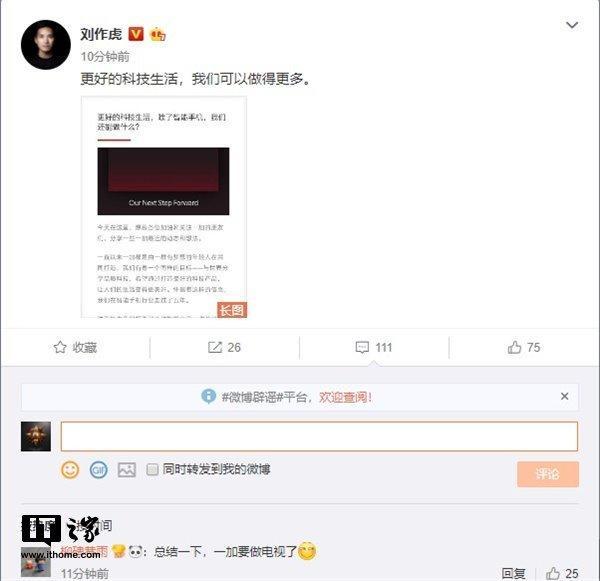600x581 pixels.
Task: Click 回复 on the first comment
Action: [x=514, y=573]
